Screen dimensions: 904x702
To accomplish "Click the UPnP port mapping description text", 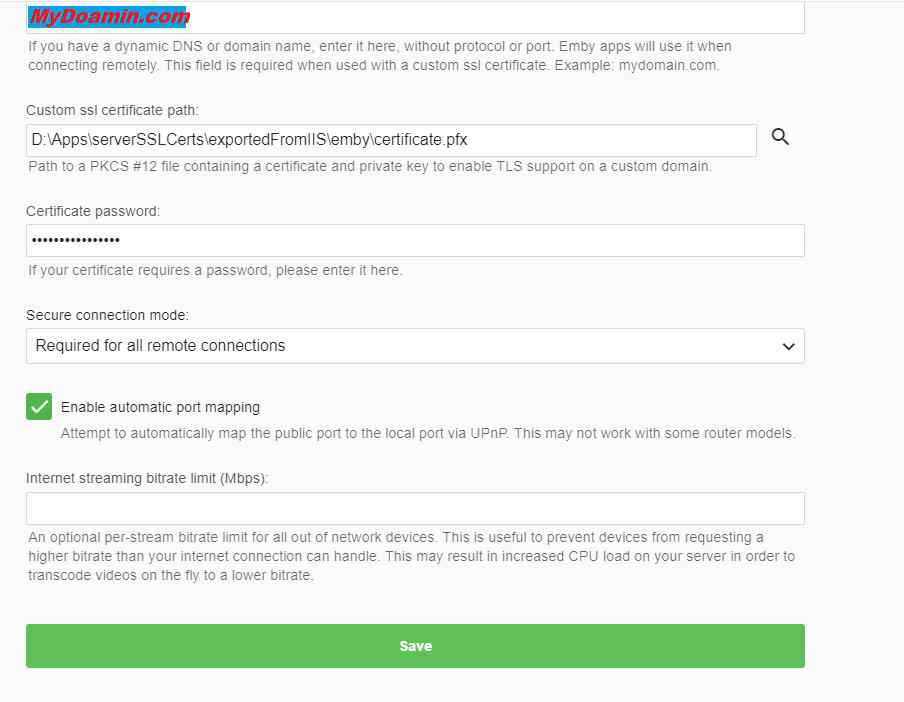I will [x=428, y=434].
